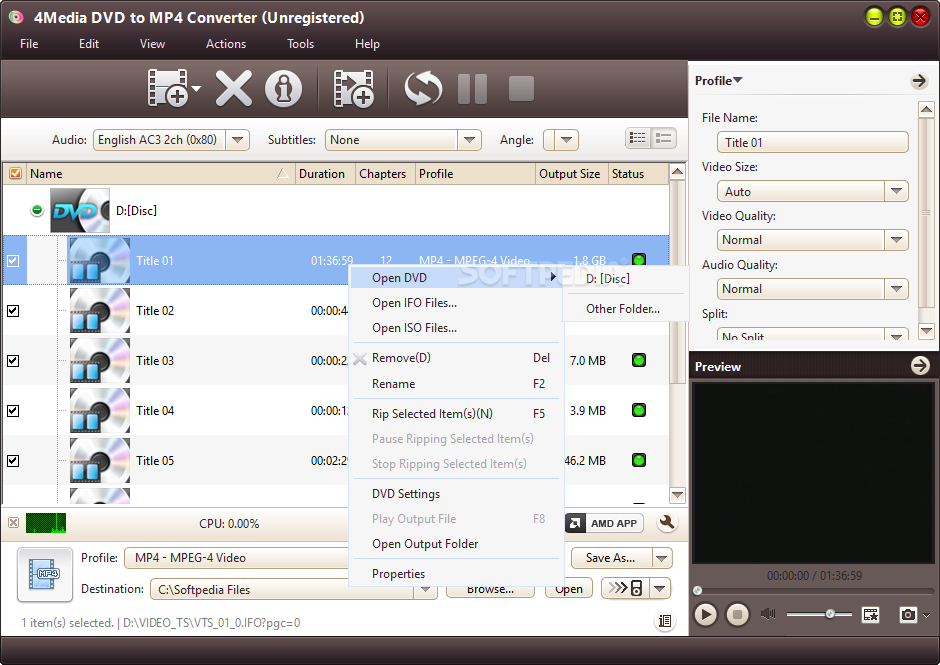Viewport: 940px width, 665px height.
Task: Open settings with the wrench icon
Action: [667, 523]
